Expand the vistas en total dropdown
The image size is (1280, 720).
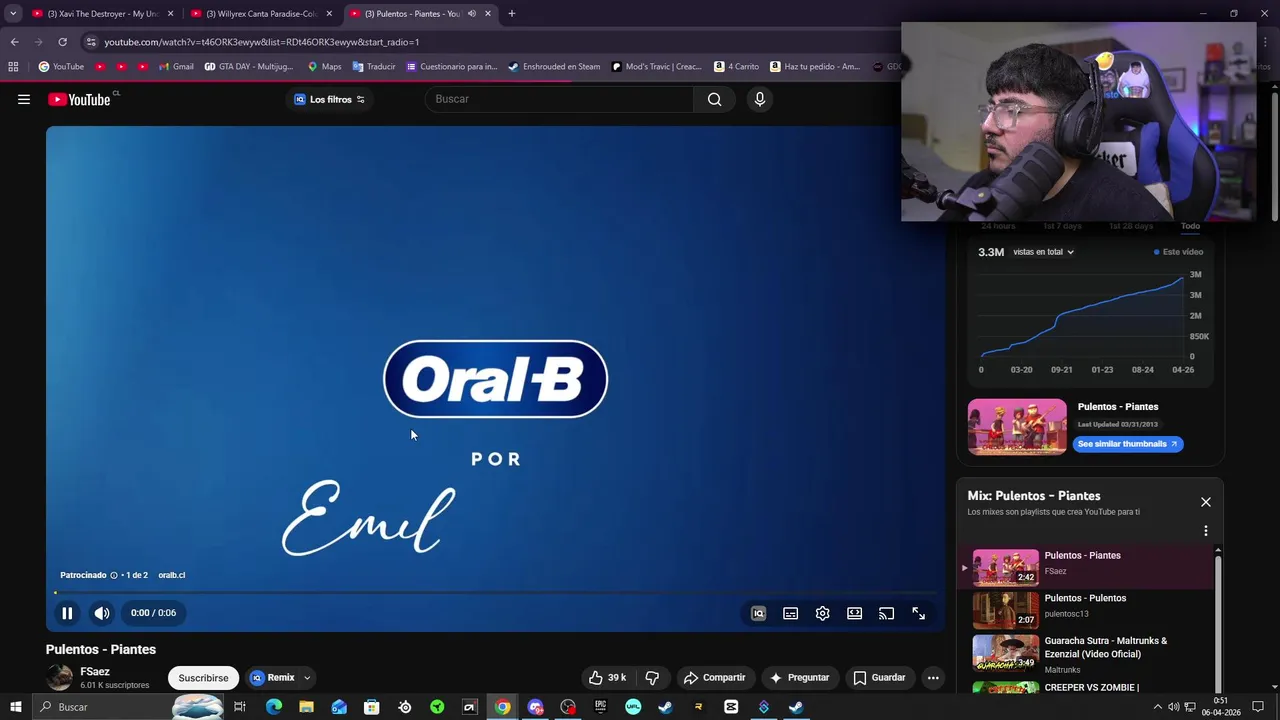pyautogui.click(x=1043, y=252)
